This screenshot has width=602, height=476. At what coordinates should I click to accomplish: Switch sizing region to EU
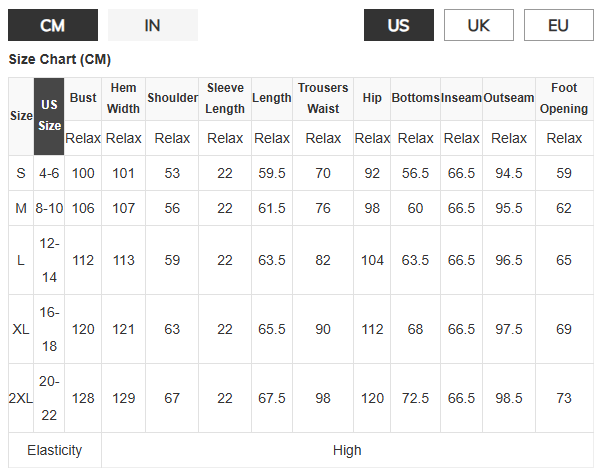click(559, 25)
